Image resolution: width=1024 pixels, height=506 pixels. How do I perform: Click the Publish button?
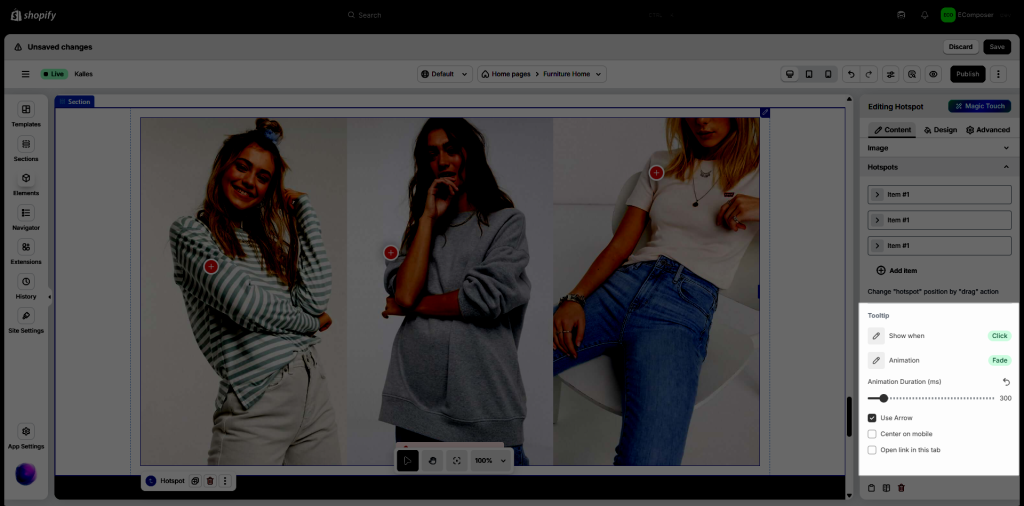click(967, 74)
